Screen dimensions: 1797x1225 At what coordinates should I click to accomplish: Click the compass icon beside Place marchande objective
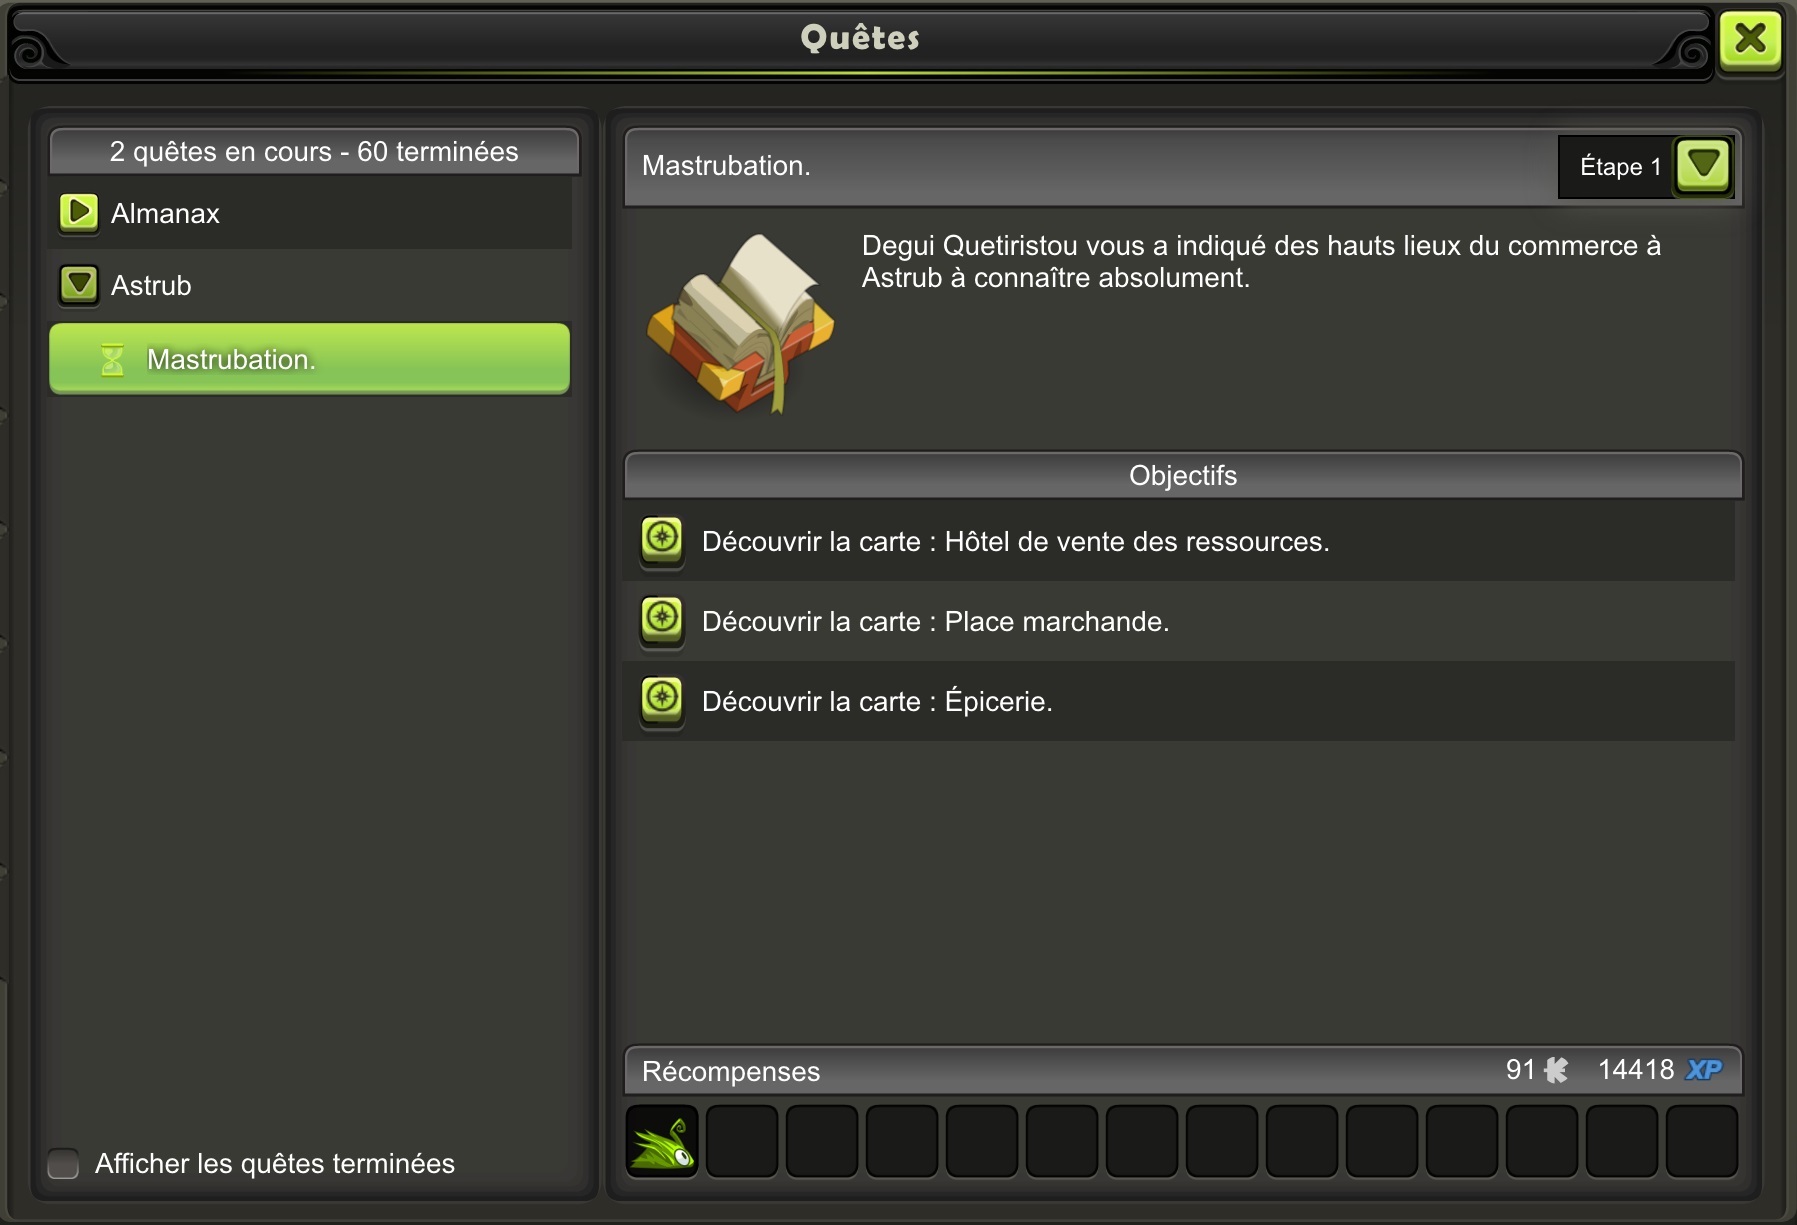[662, 620]
